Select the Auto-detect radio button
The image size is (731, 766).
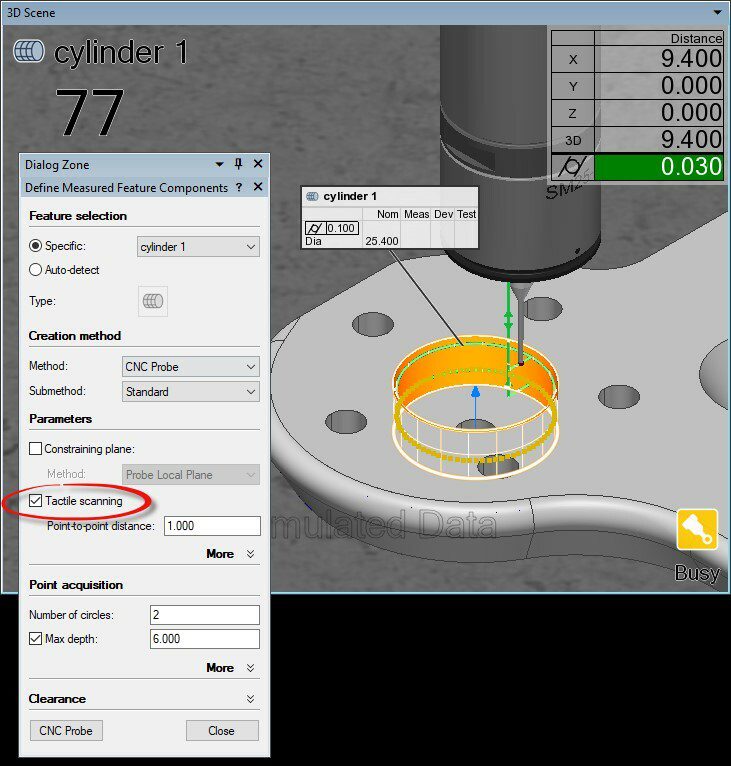point(35,270)
